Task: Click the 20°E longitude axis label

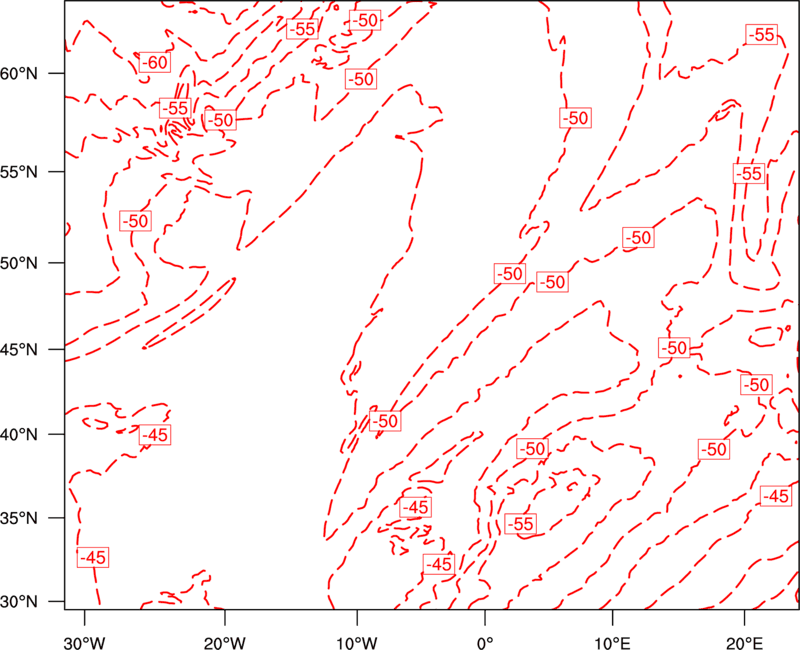Action: [x=744, y=642]
